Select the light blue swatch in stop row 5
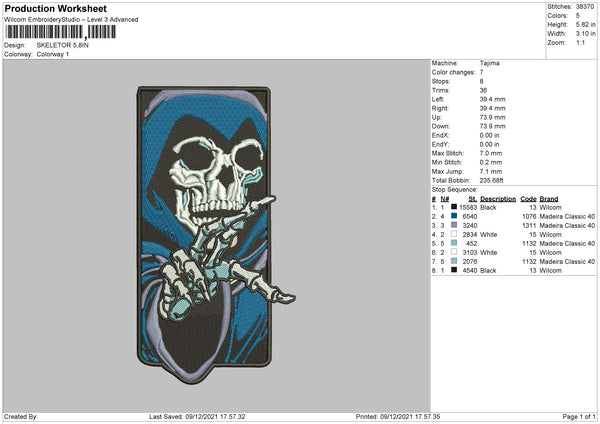Viewport: 600px width, 424px height. coord(454,243)
